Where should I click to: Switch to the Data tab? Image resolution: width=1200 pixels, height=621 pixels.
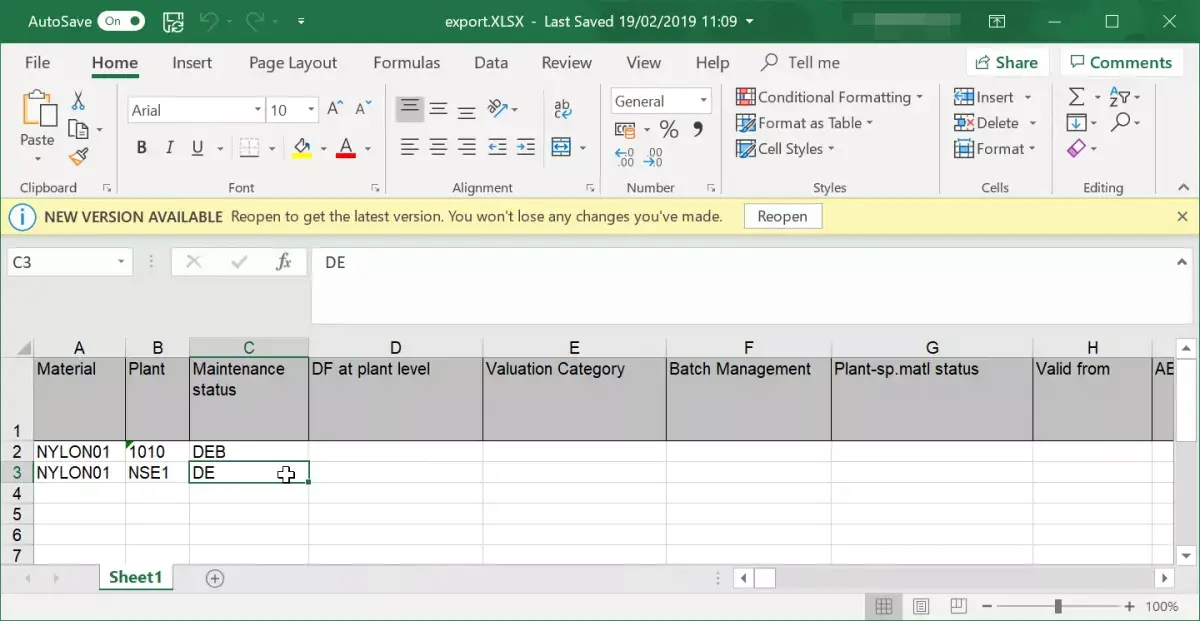[491, 62]
